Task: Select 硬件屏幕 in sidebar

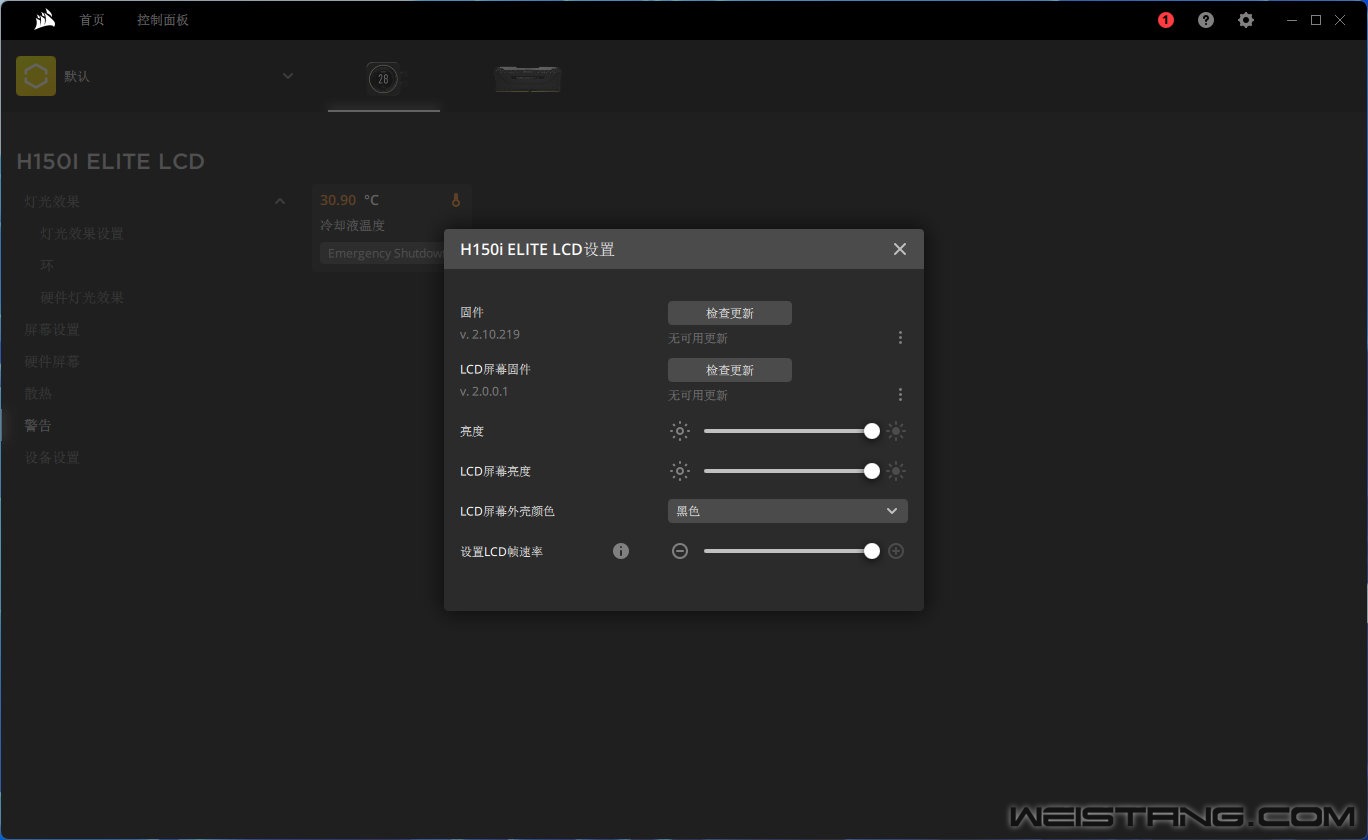Action: point(52,361)
